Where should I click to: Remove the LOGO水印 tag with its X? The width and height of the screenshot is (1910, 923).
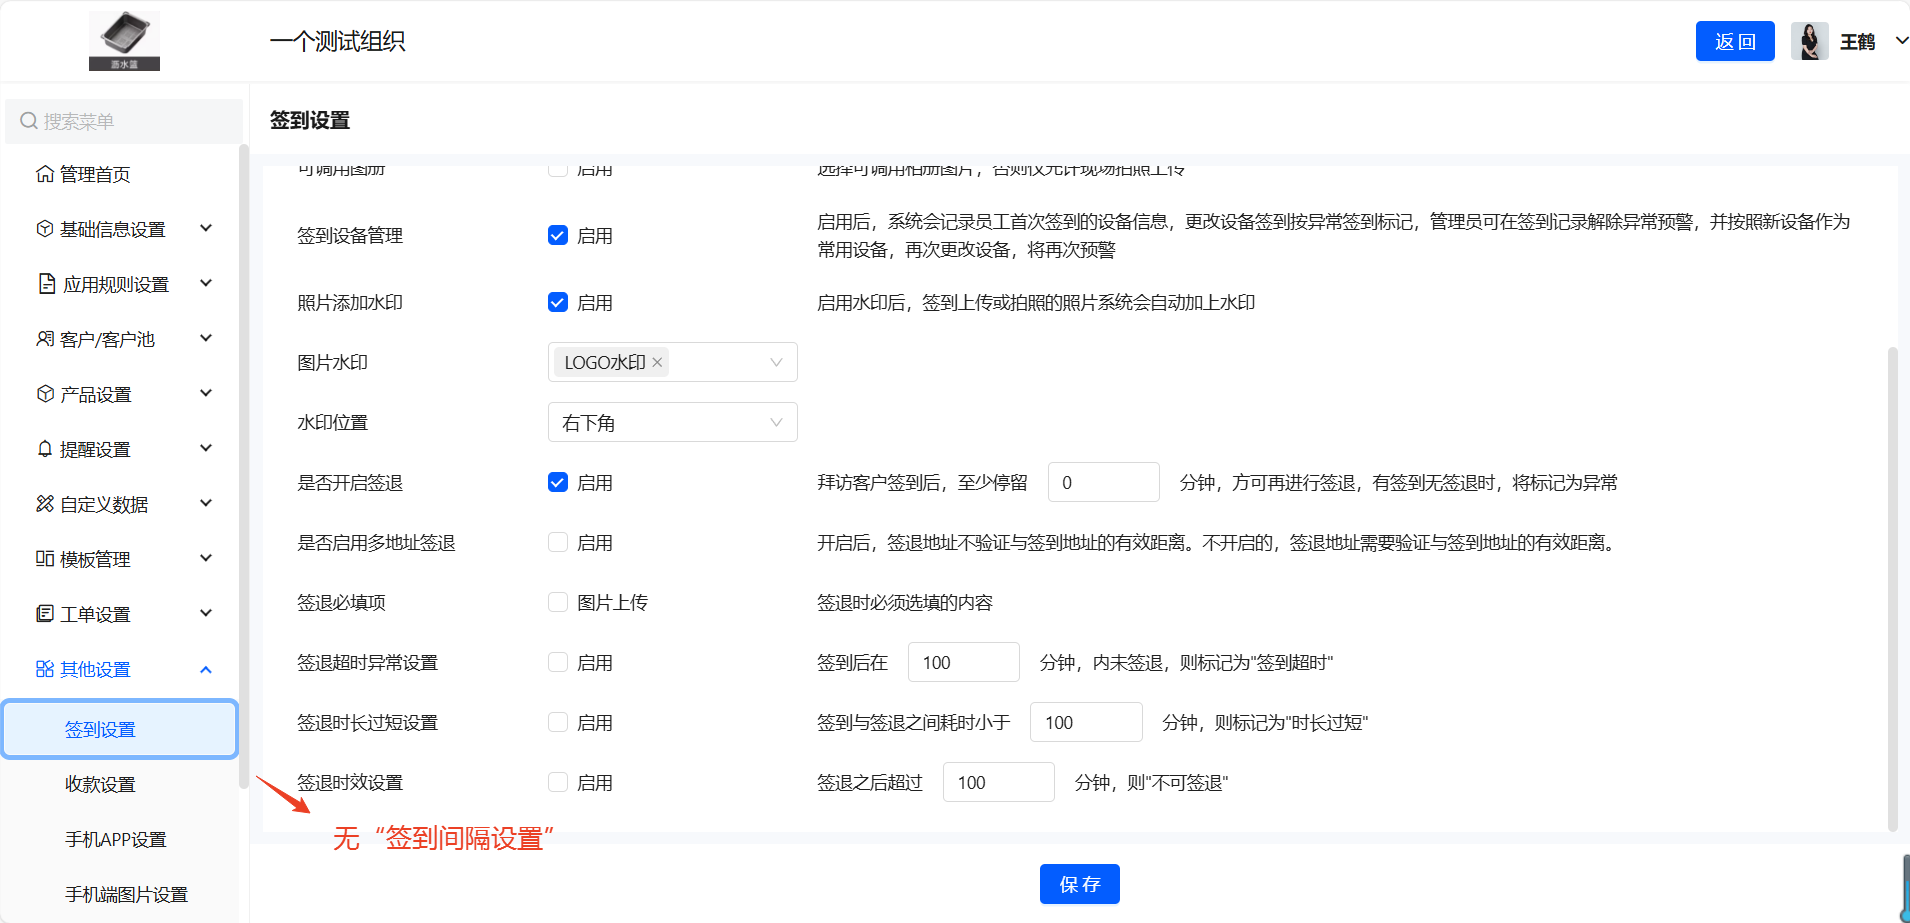pyautogui.click(x=657, y=363)
